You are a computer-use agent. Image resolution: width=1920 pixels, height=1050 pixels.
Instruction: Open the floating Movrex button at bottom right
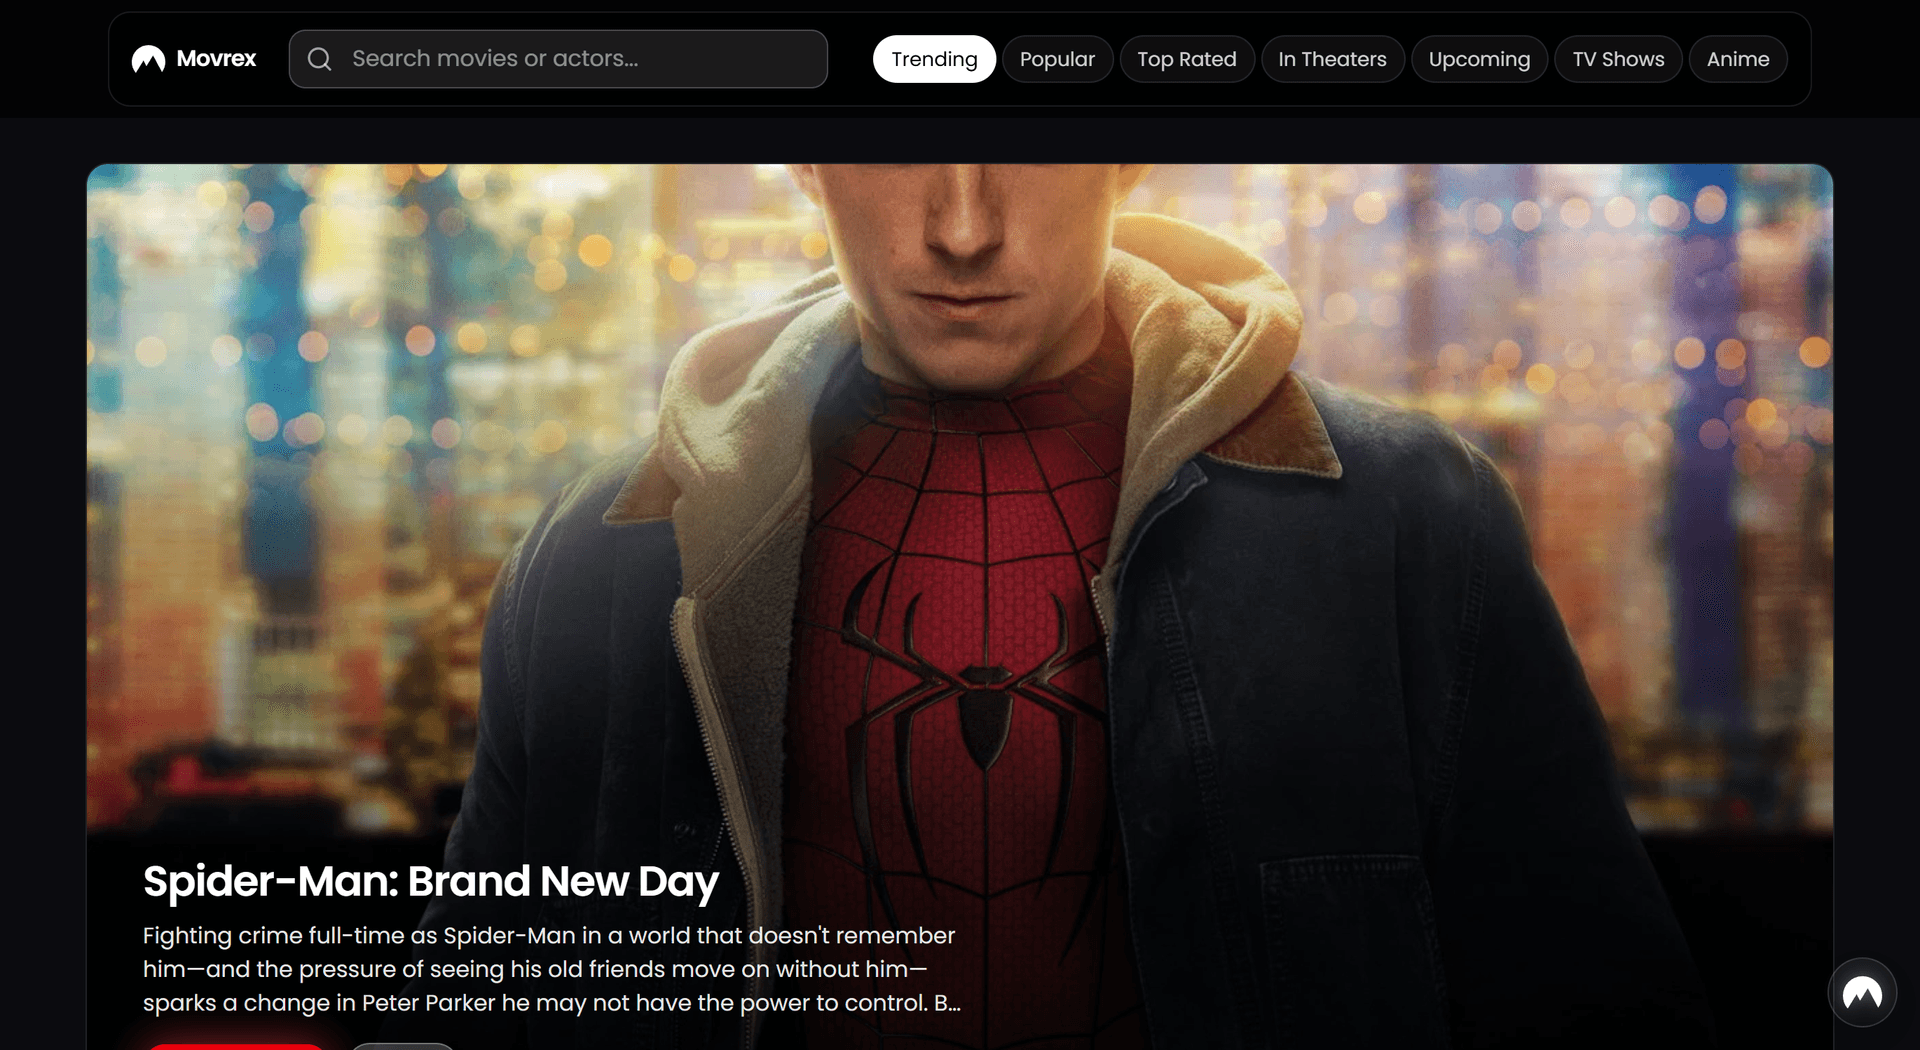(x=1862, y=993)
